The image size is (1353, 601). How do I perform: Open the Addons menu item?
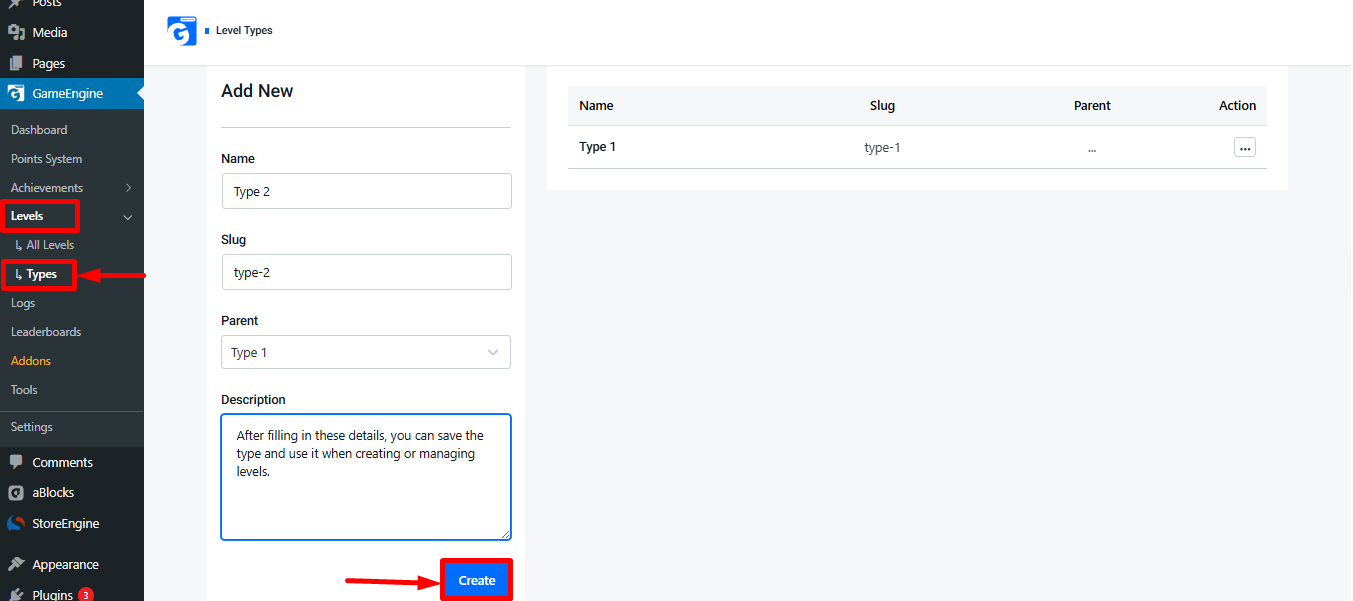pyautogui.click(x=31, y=361)
